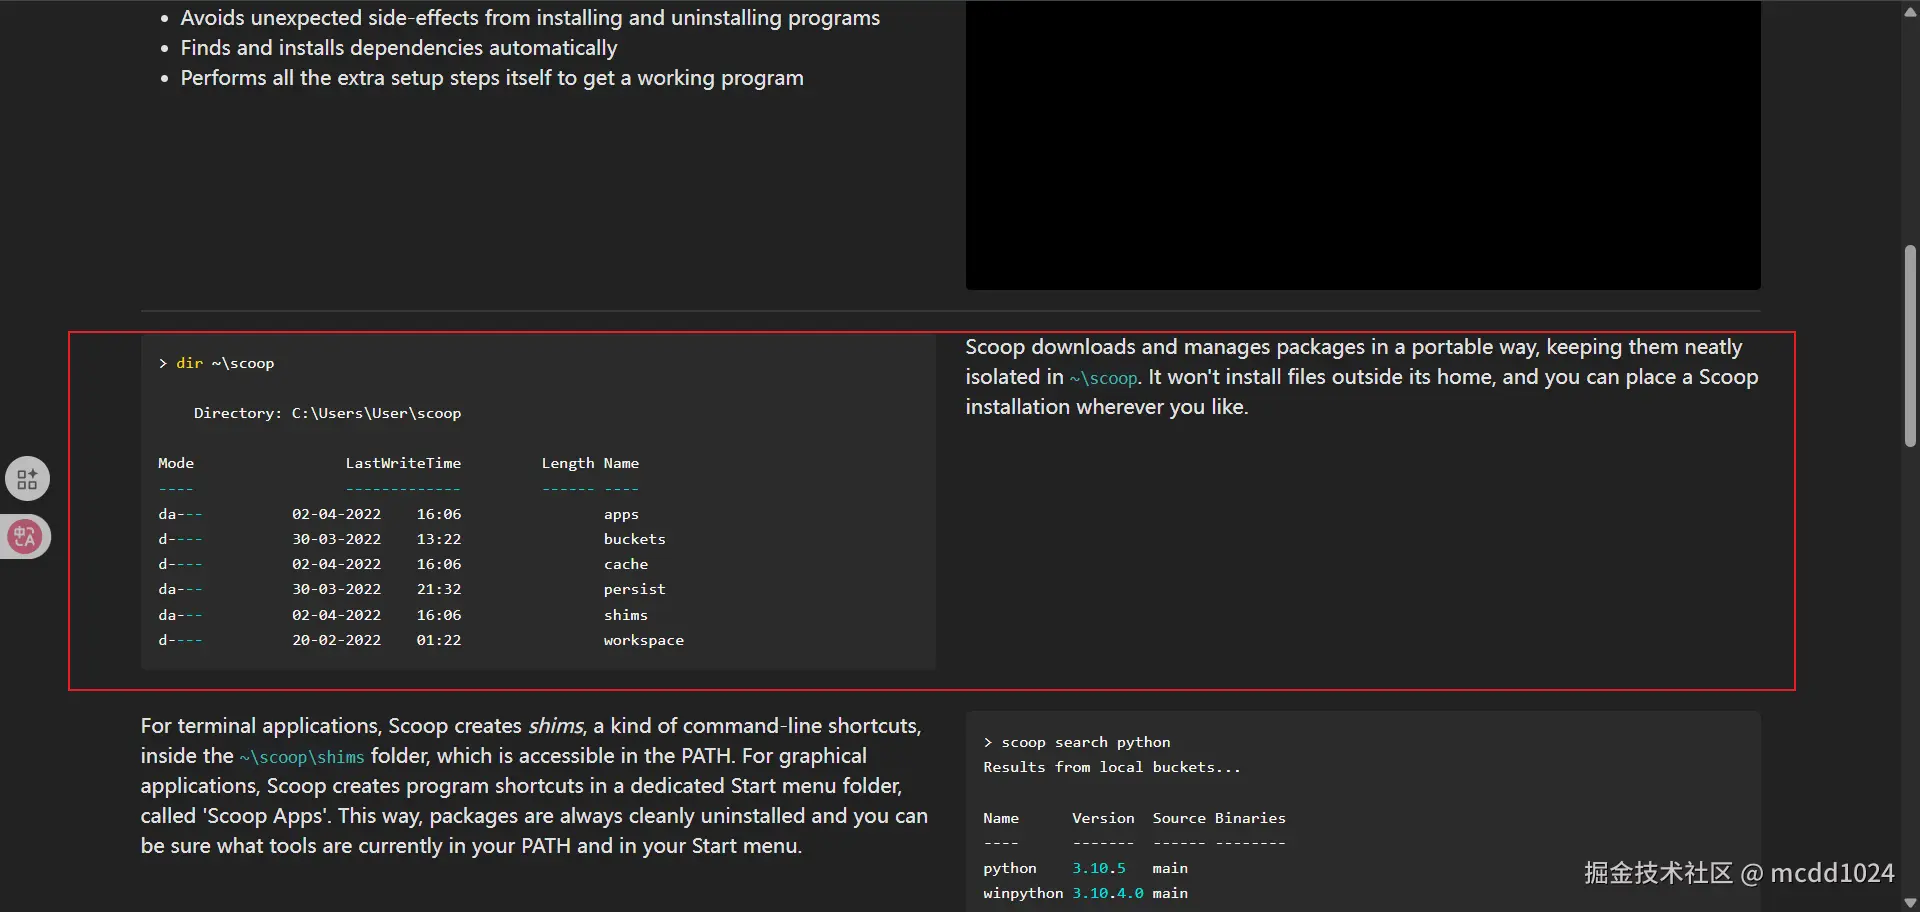
Task: Click the "shims" entry in directory listing
Action: click(x=625, y=615)
